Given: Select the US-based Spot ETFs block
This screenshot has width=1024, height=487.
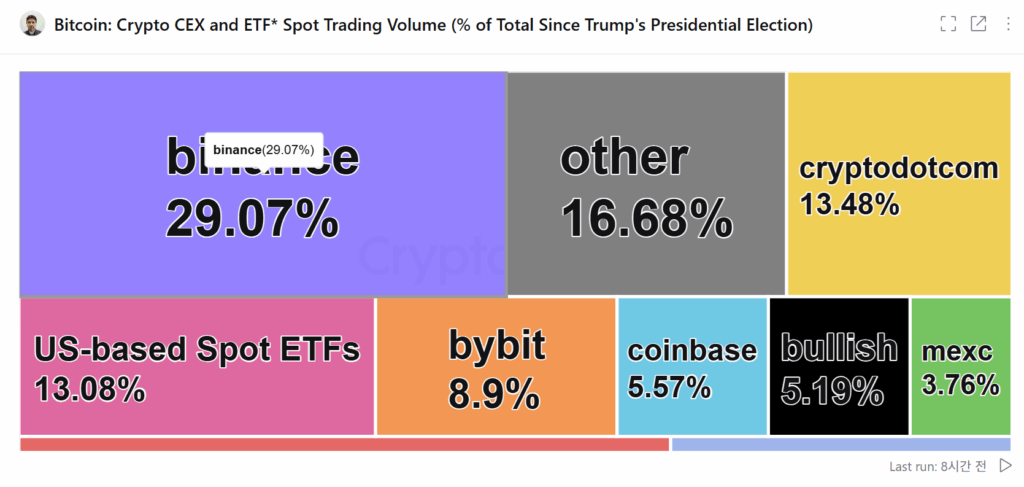Looking at the screenshot, I should pos(197,366).
